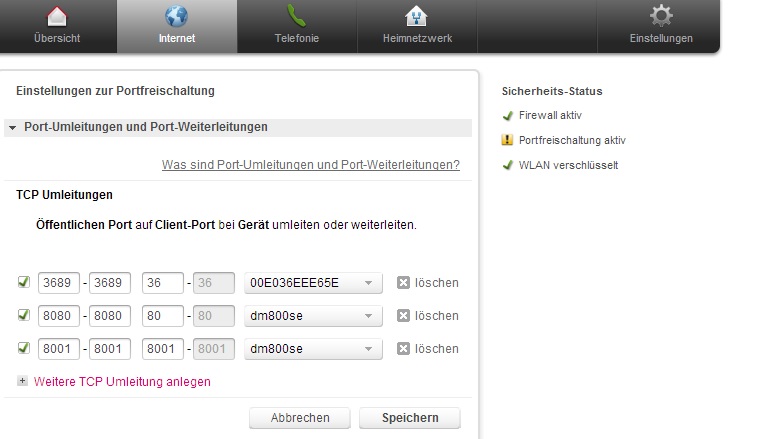
Task: Click Weitere TCP Umleitung anlegen link
Action: pos(122,382)
